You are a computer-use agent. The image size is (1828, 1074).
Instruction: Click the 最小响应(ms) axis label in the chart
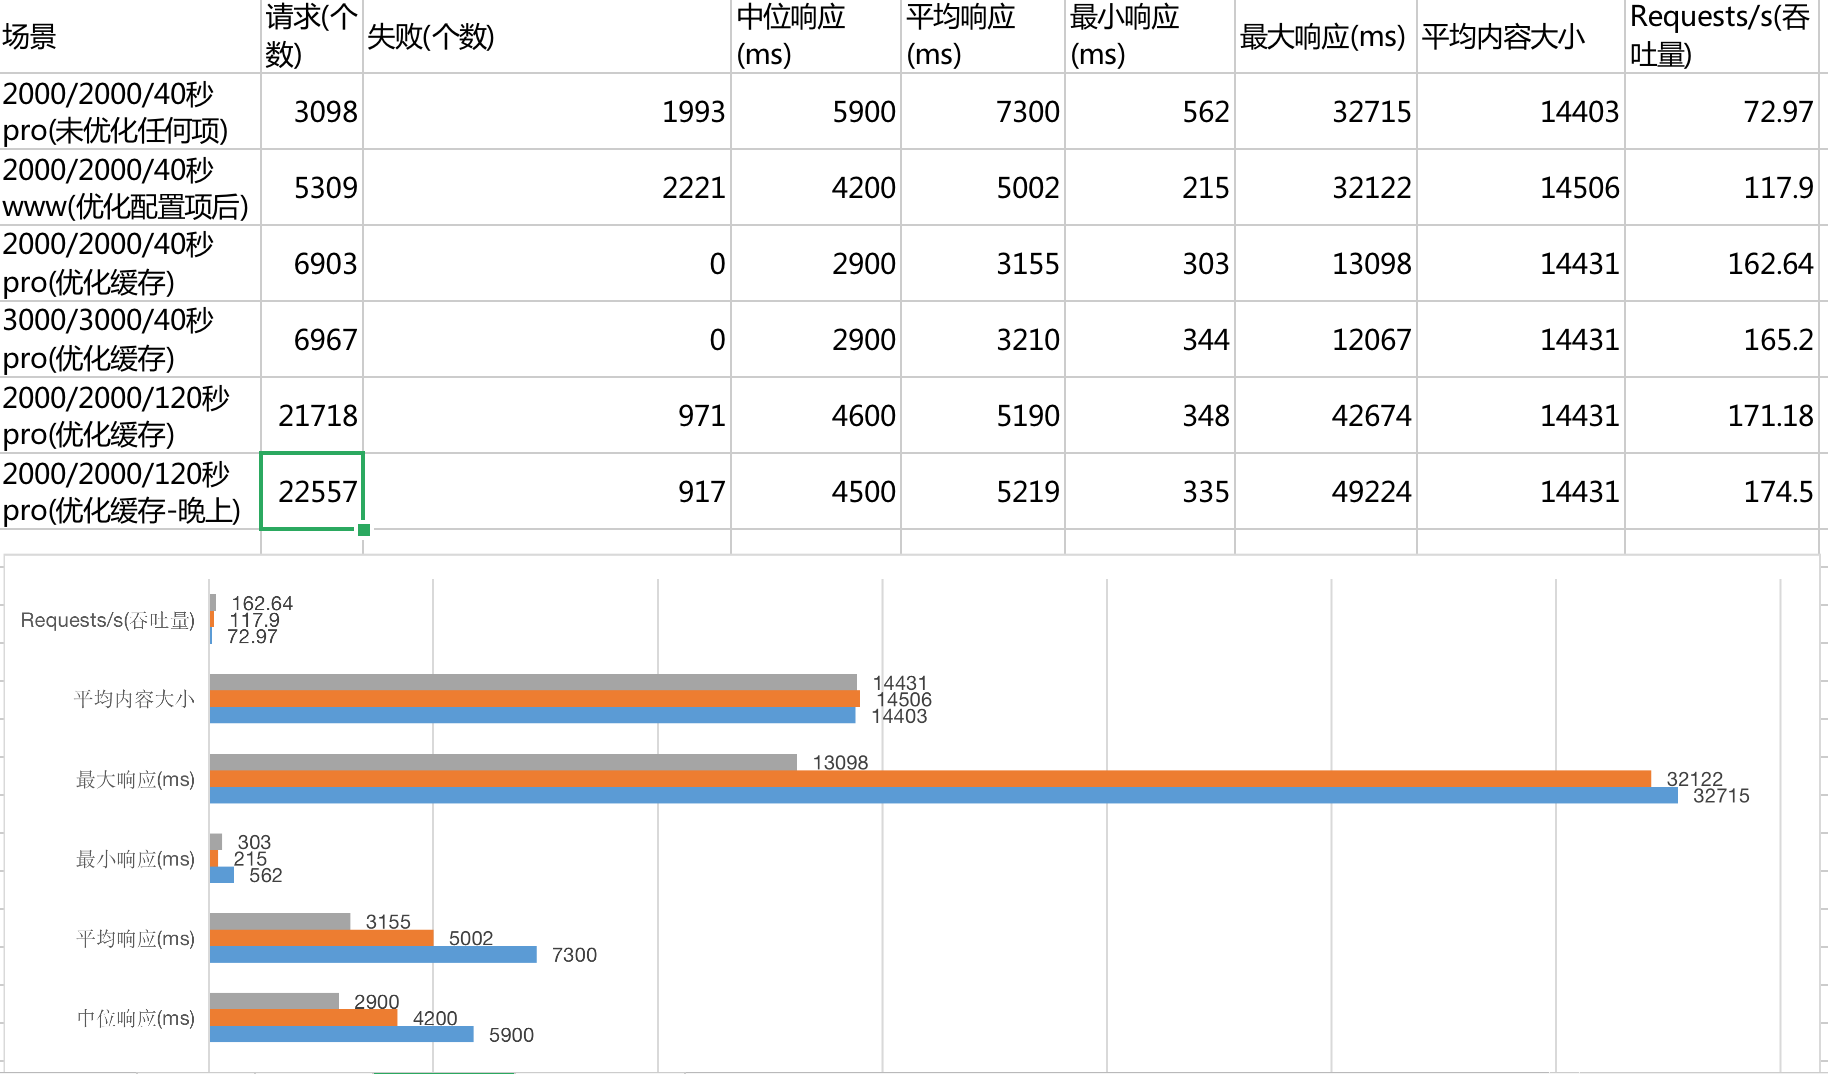point(135,859)
